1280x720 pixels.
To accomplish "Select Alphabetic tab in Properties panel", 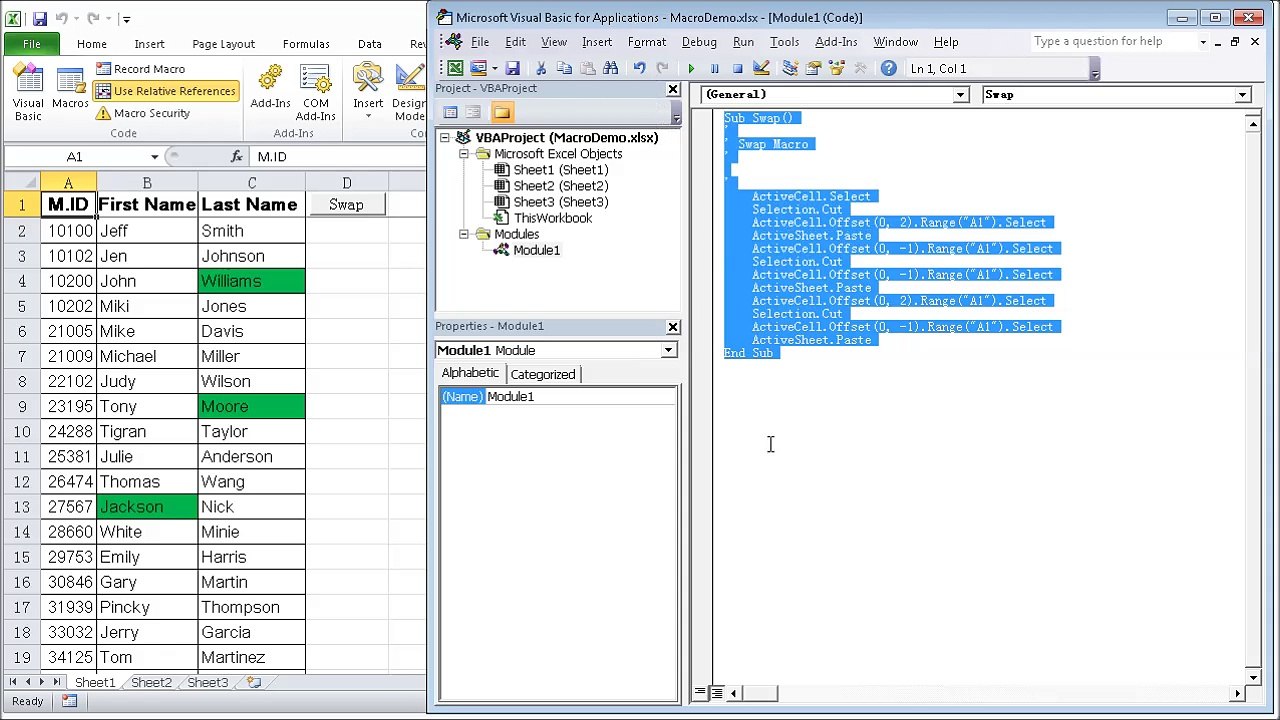I will tap(470, 373).
